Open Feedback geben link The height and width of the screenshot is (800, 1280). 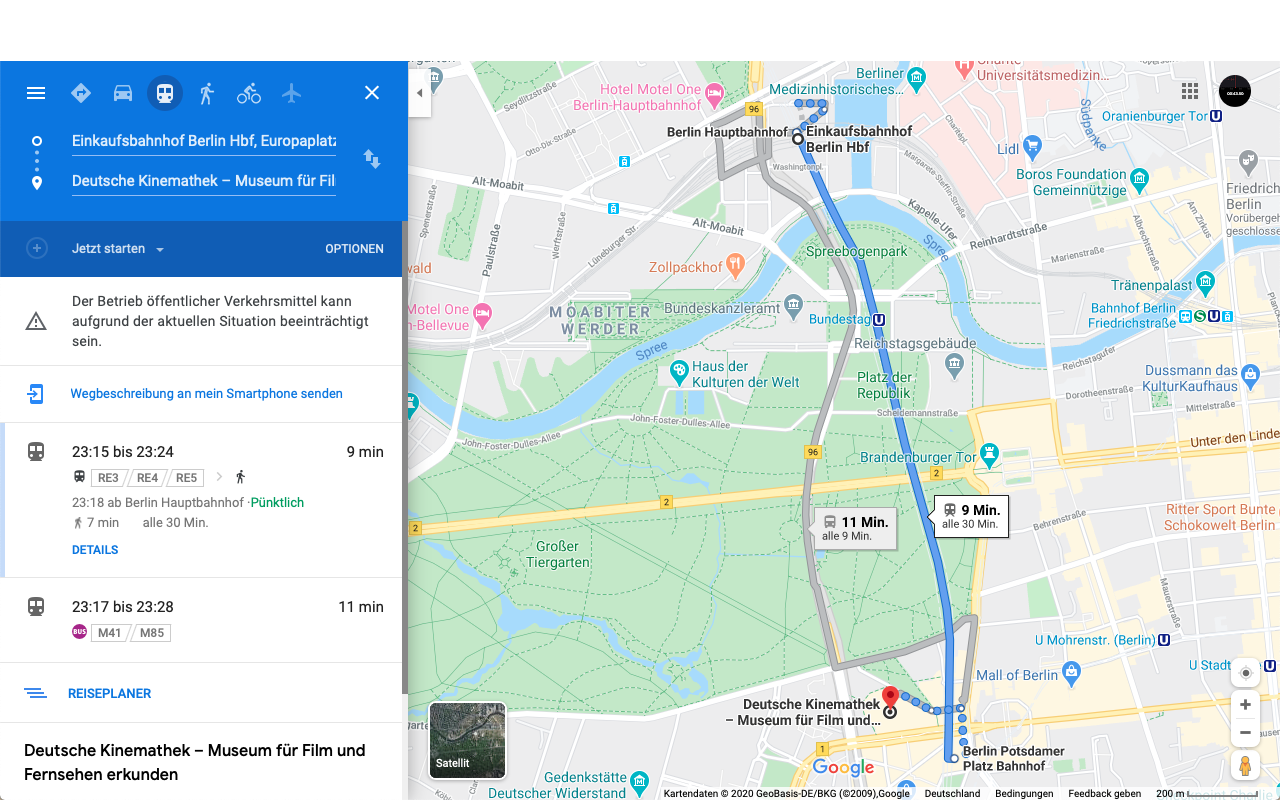pos(1104,793)
